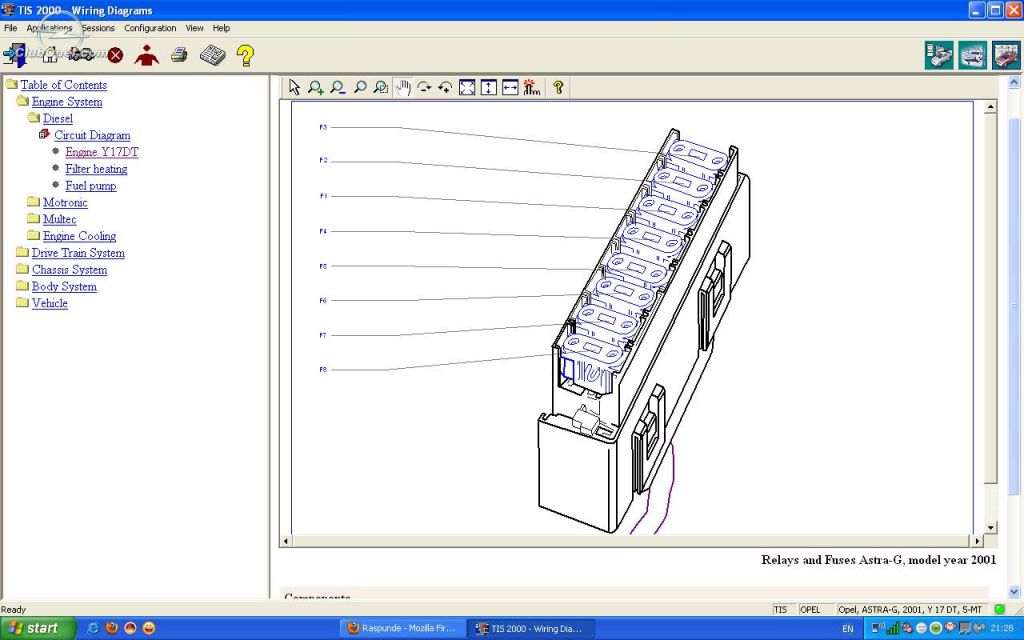Click the green signal strength tray icon
1024x640 pixels.
893,628
